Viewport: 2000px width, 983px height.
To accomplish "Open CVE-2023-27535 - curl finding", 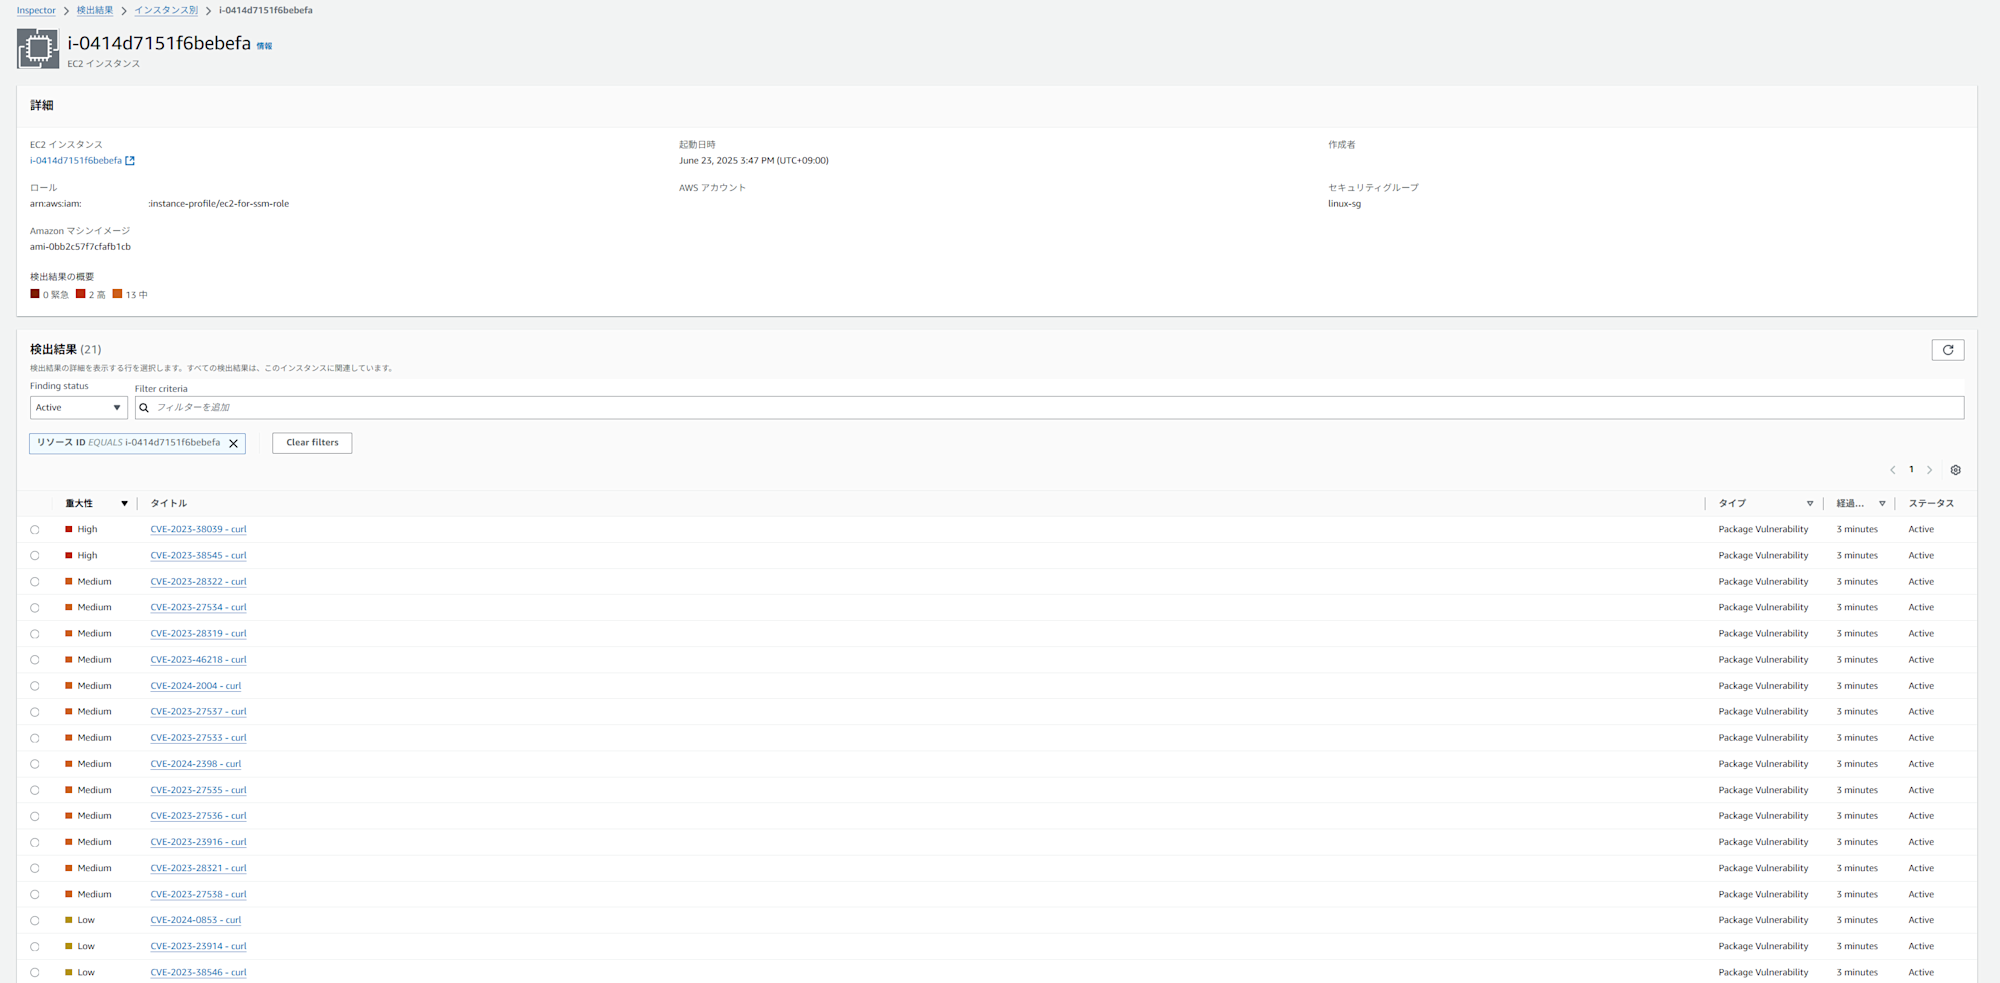I will point(198,790).
